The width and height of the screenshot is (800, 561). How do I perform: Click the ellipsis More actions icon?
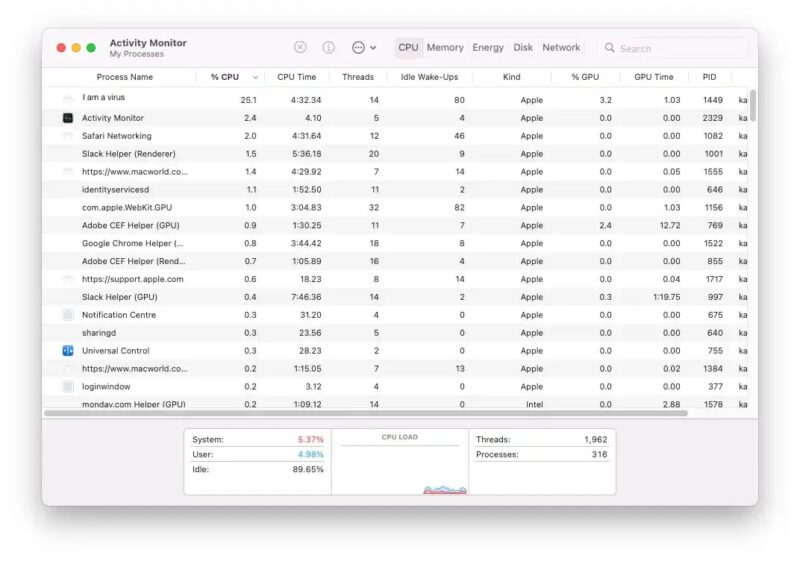[x=358, y=47]
